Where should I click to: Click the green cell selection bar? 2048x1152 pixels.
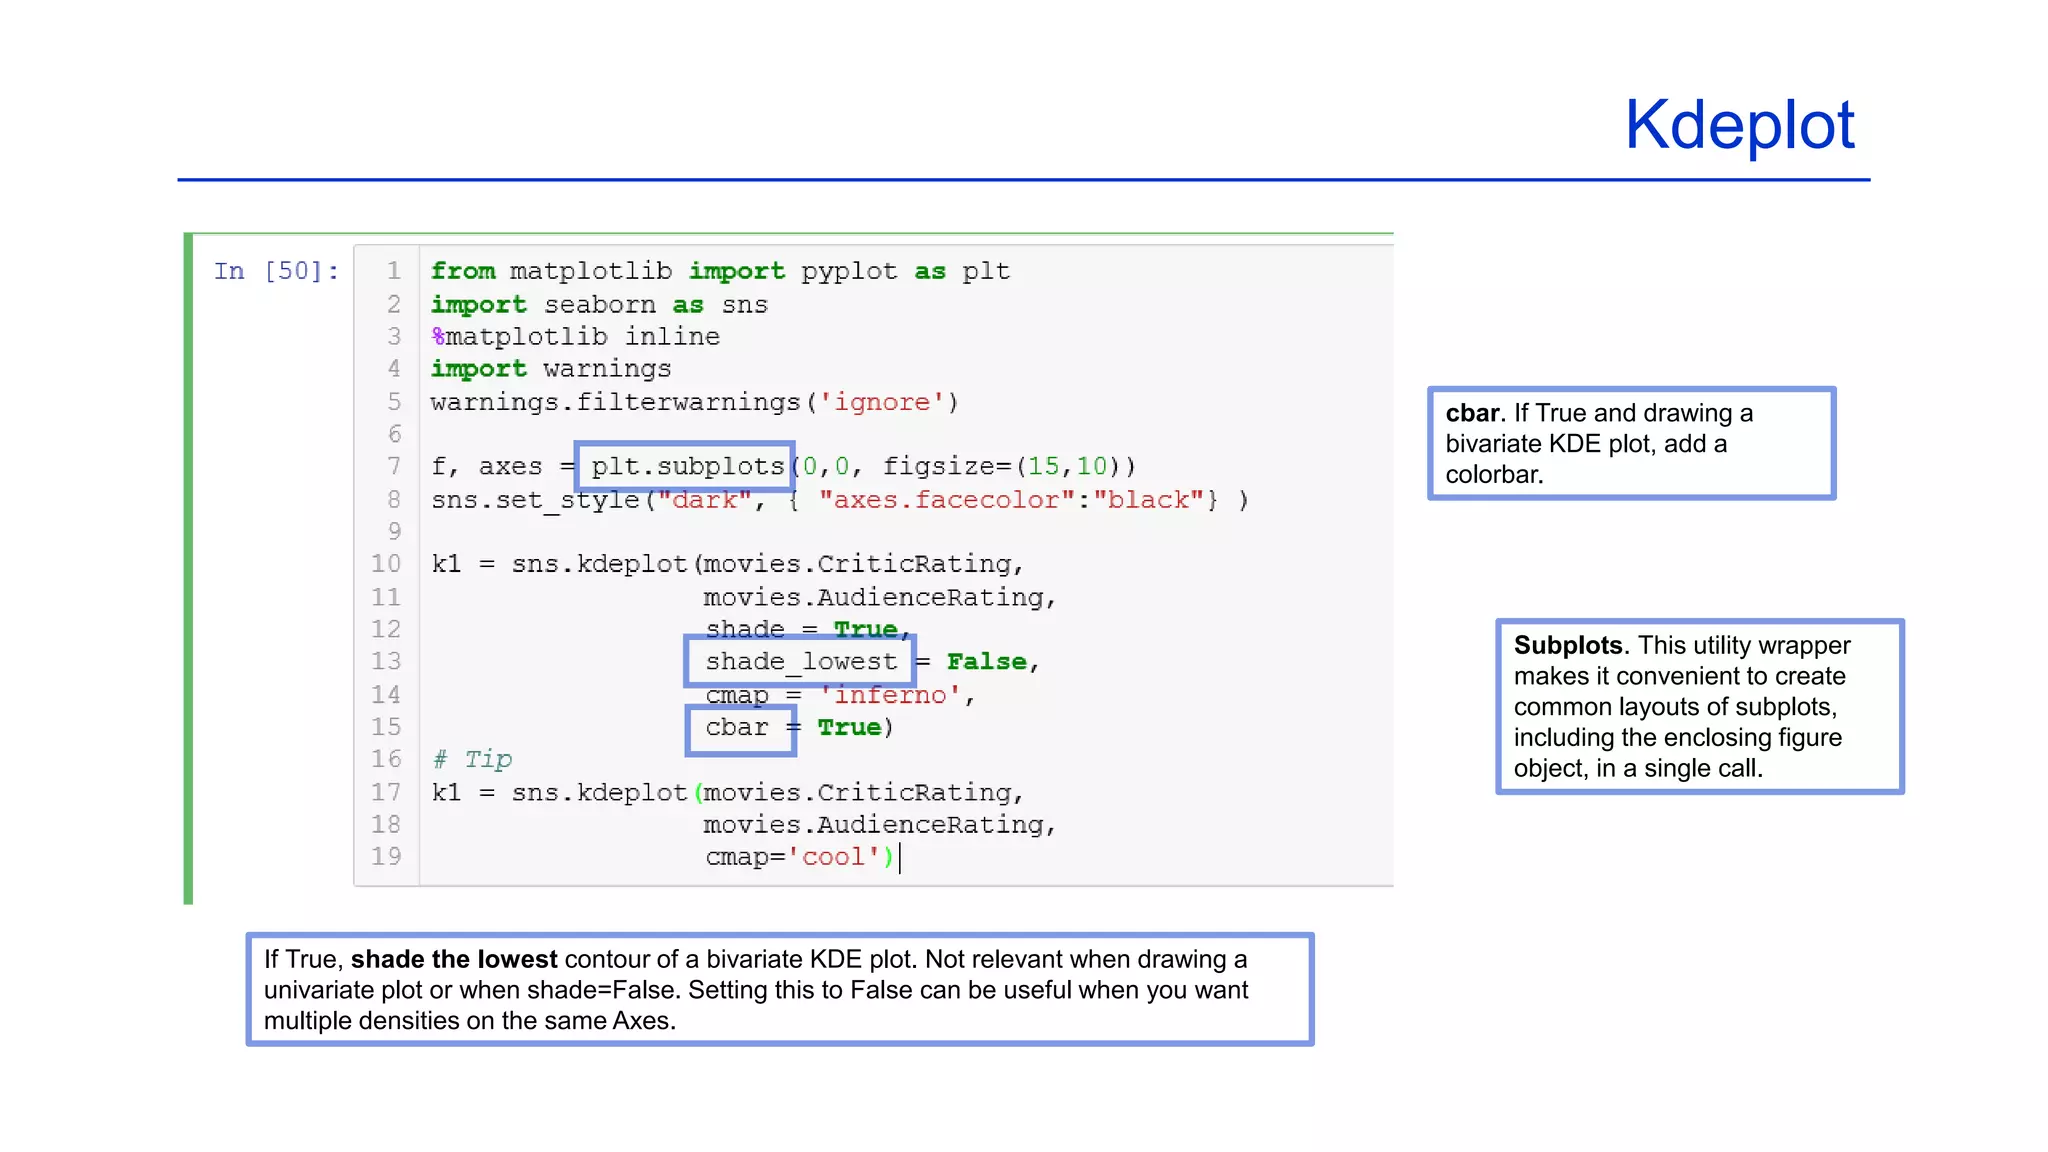[188, 568]
